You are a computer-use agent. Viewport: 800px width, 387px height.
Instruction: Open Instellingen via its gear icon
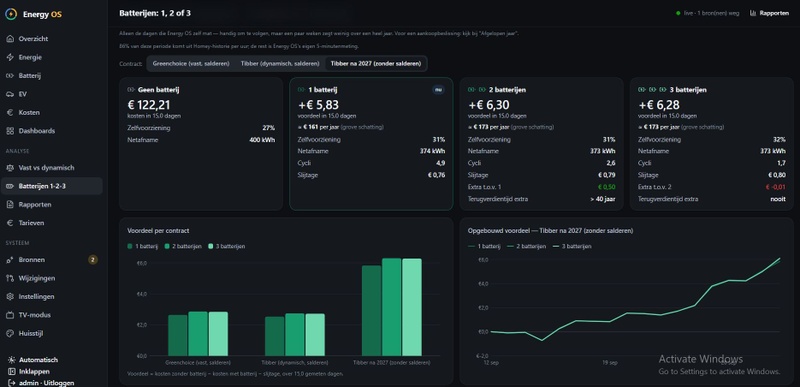point(10,296)
